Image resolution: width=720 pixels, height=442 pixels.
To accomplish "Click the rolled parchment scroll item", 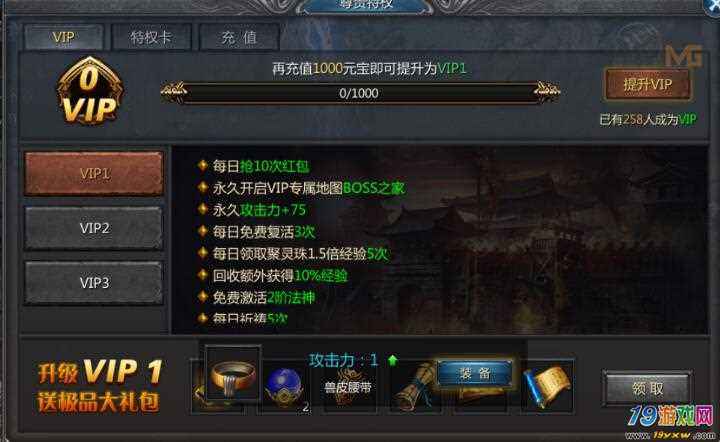I will click(412, 387).
